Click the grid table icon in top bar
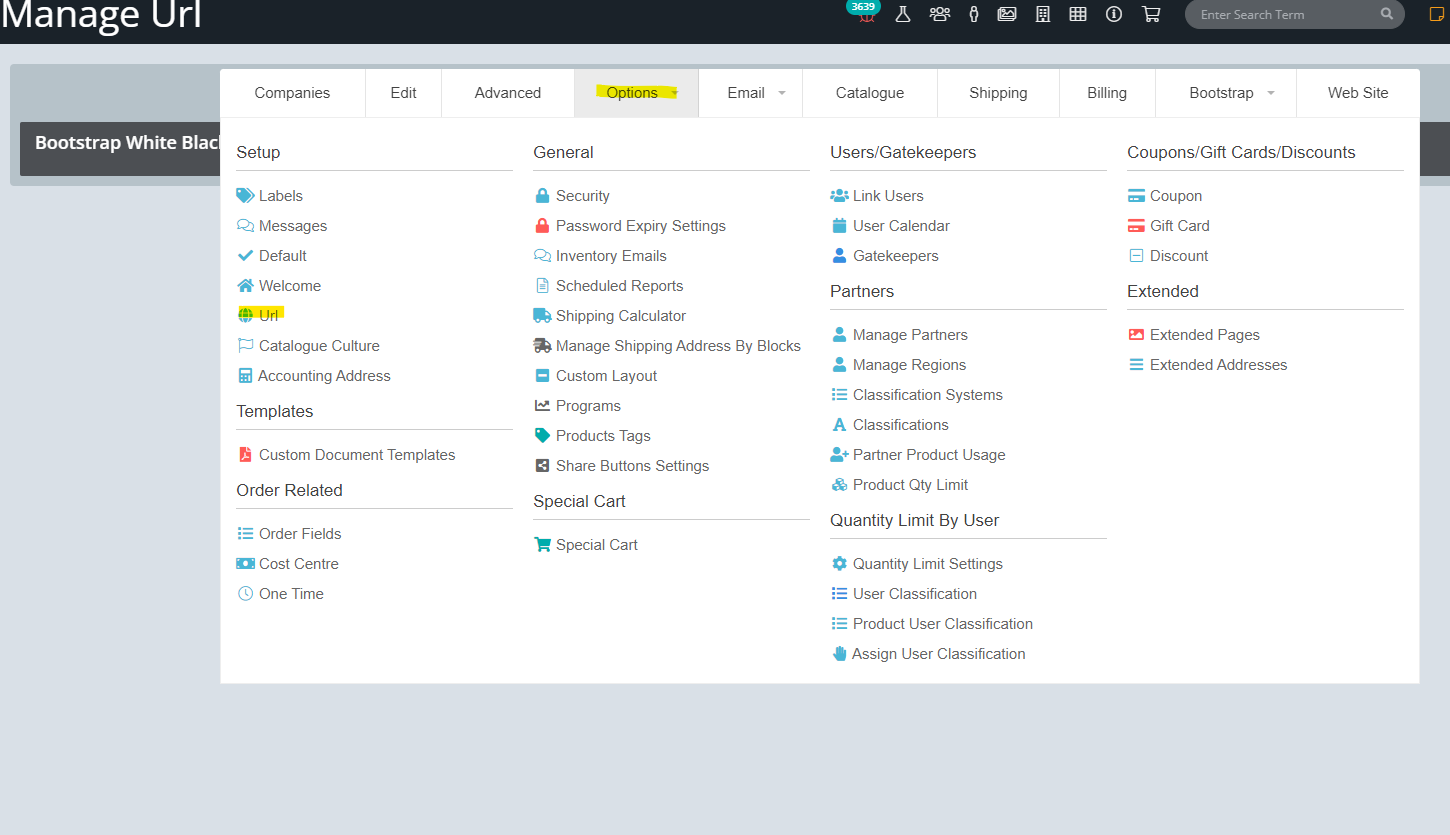Image resolution: width=1450 pixels, height=835 pixels. 1078,14
